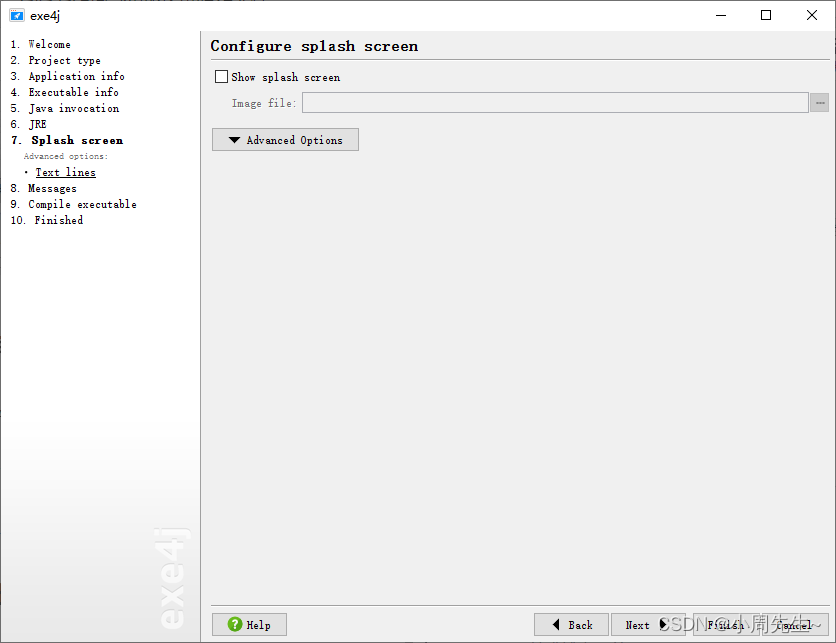
Task: Go to step 9 Compile executable
Action: coord(74,204)
